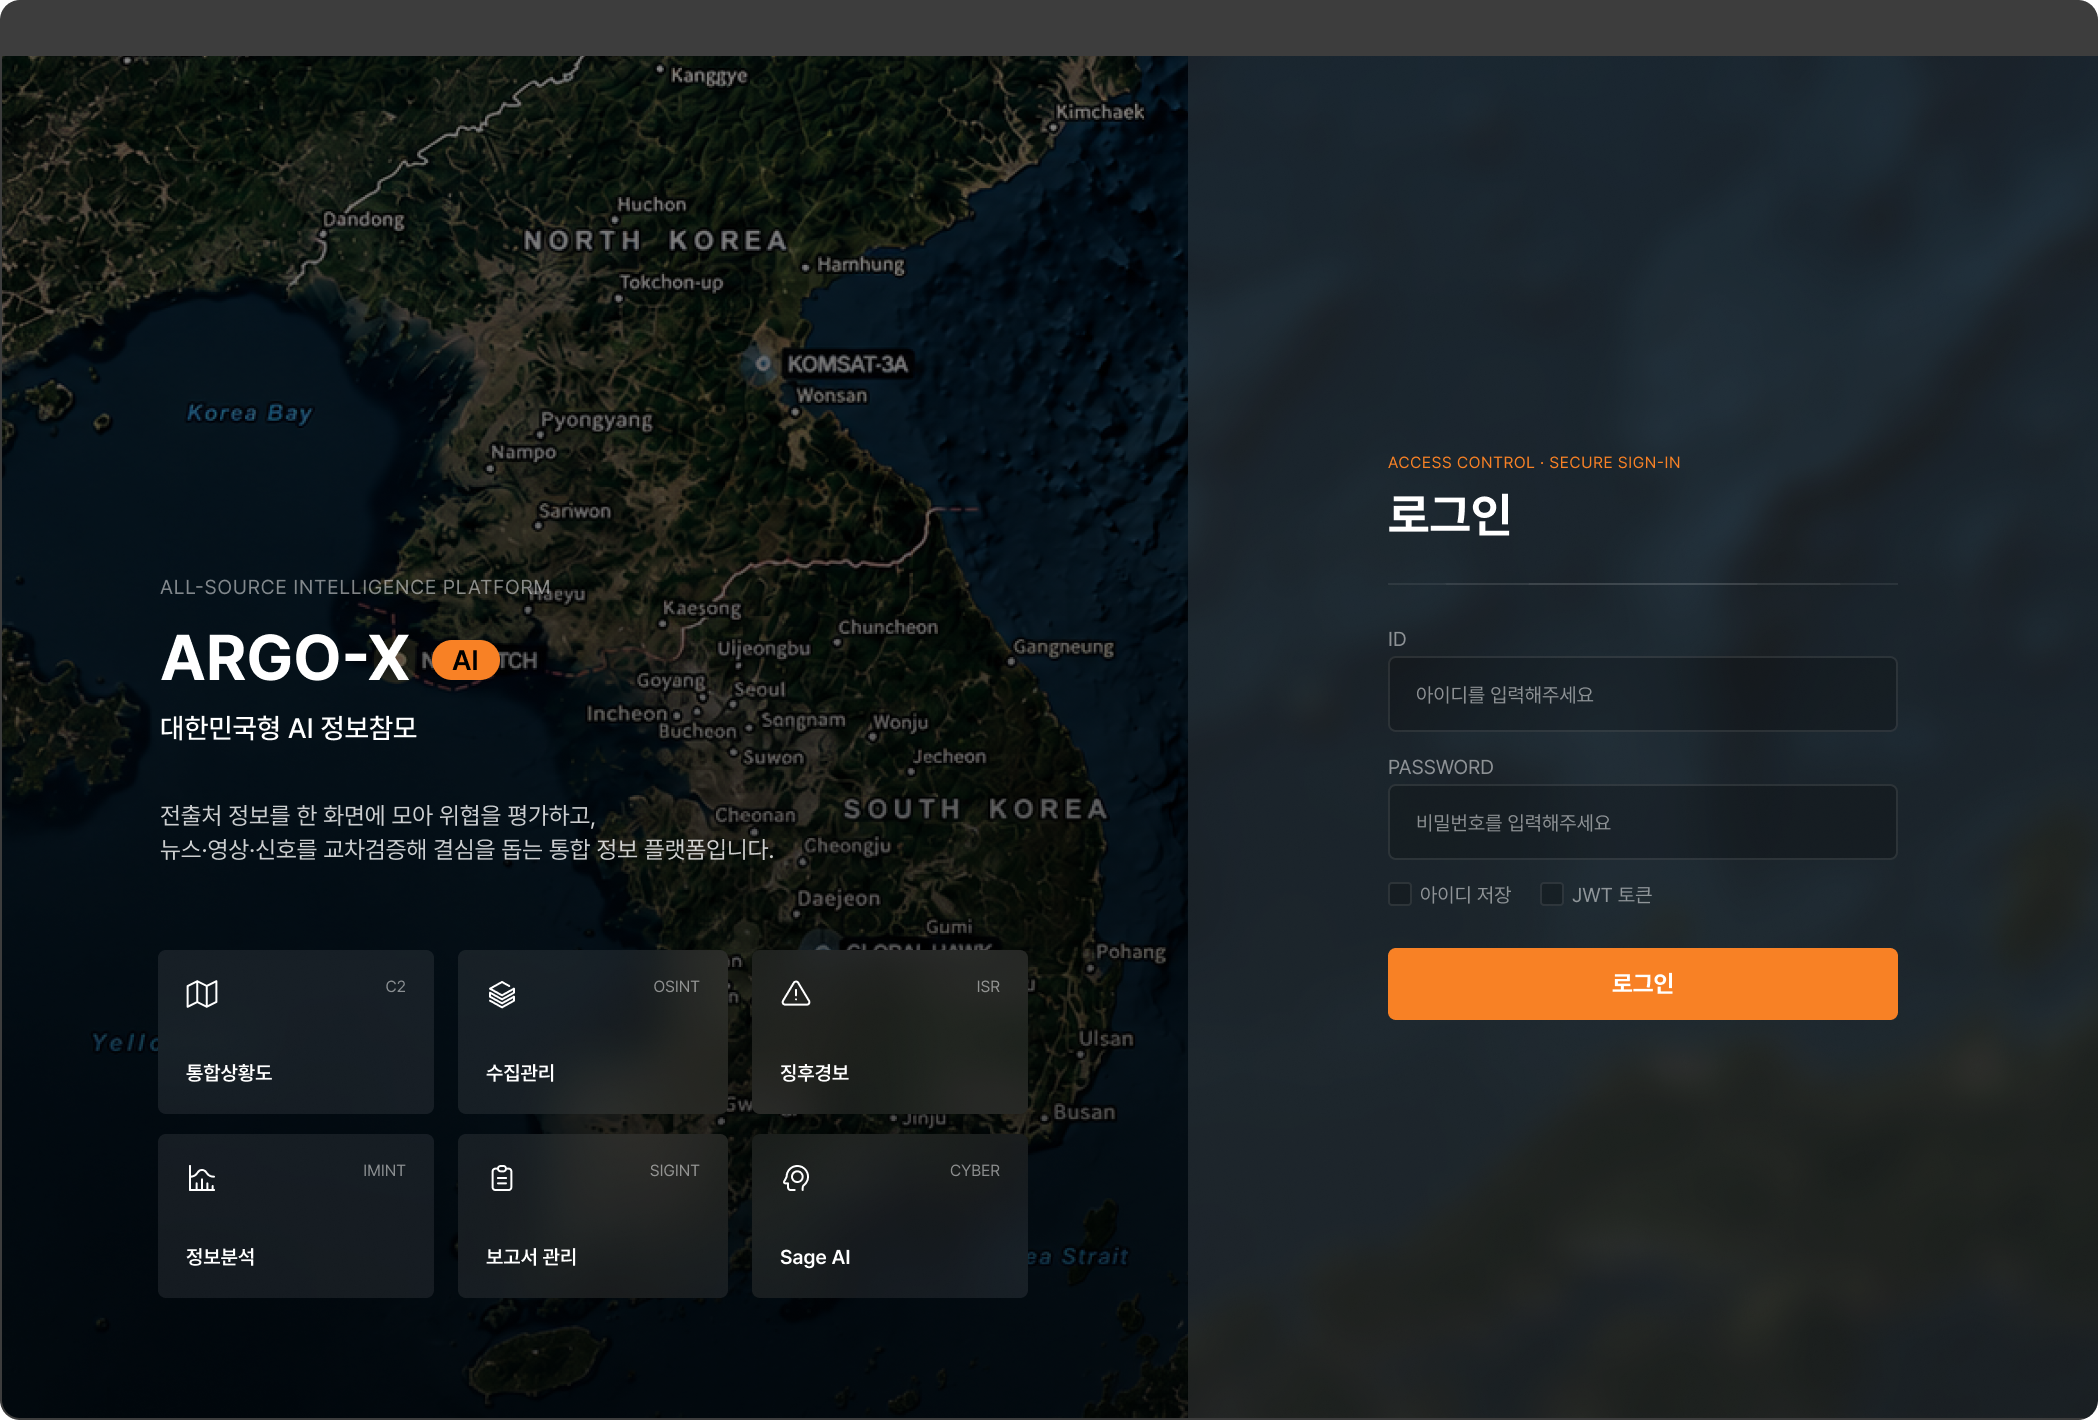
Task: Click the clipboard icon in 보고서 관리 card
Action: (502, 1178)
